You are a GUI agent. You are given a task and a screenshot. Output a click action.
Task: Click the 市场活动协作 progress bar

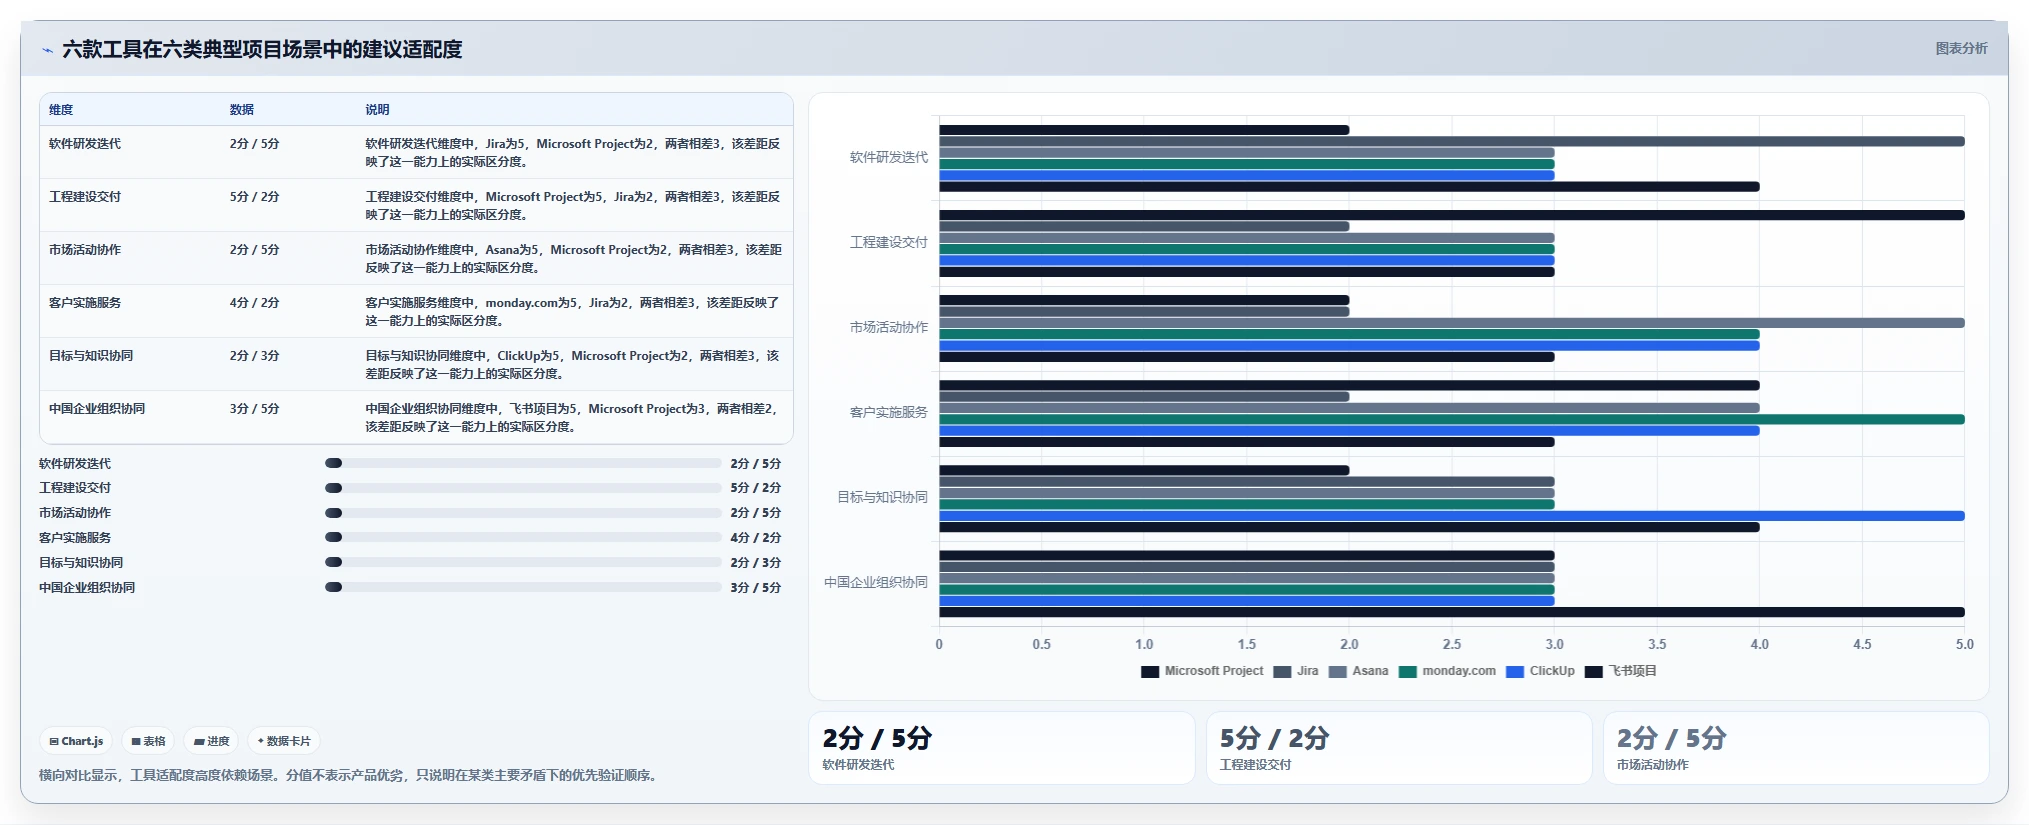pos(523,513)
